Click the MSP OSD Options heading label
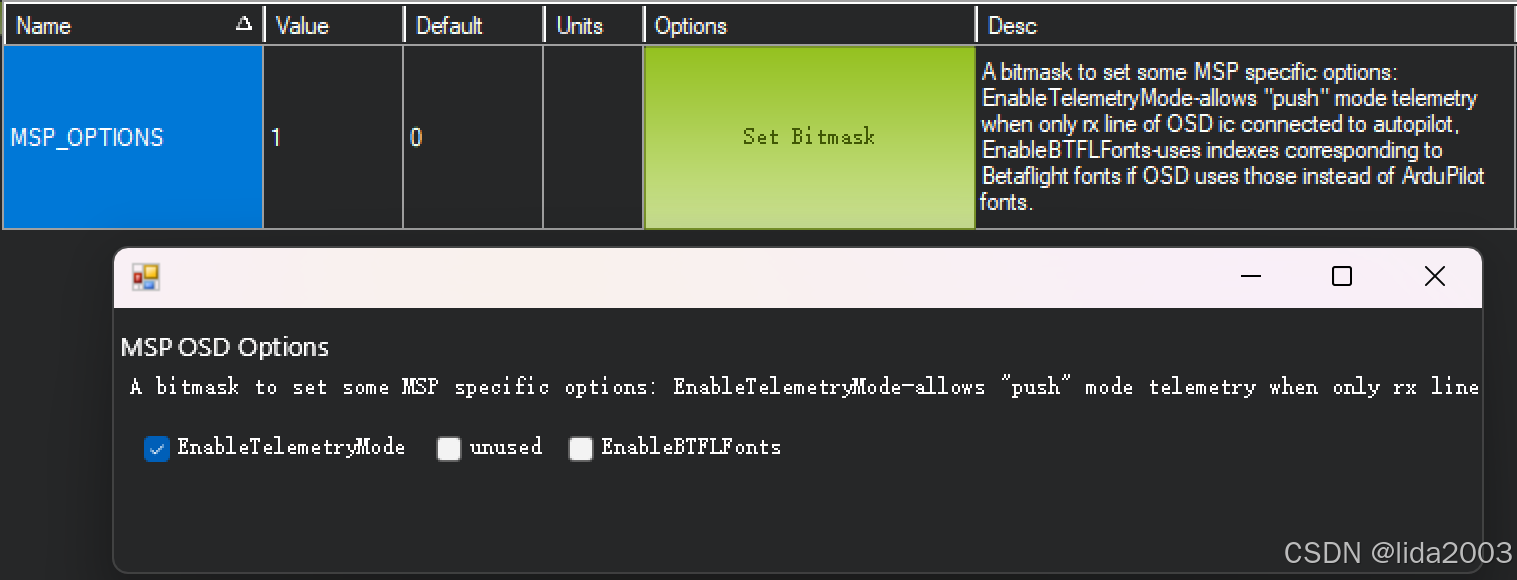The image size is (1517, 580). pos(225,347)
